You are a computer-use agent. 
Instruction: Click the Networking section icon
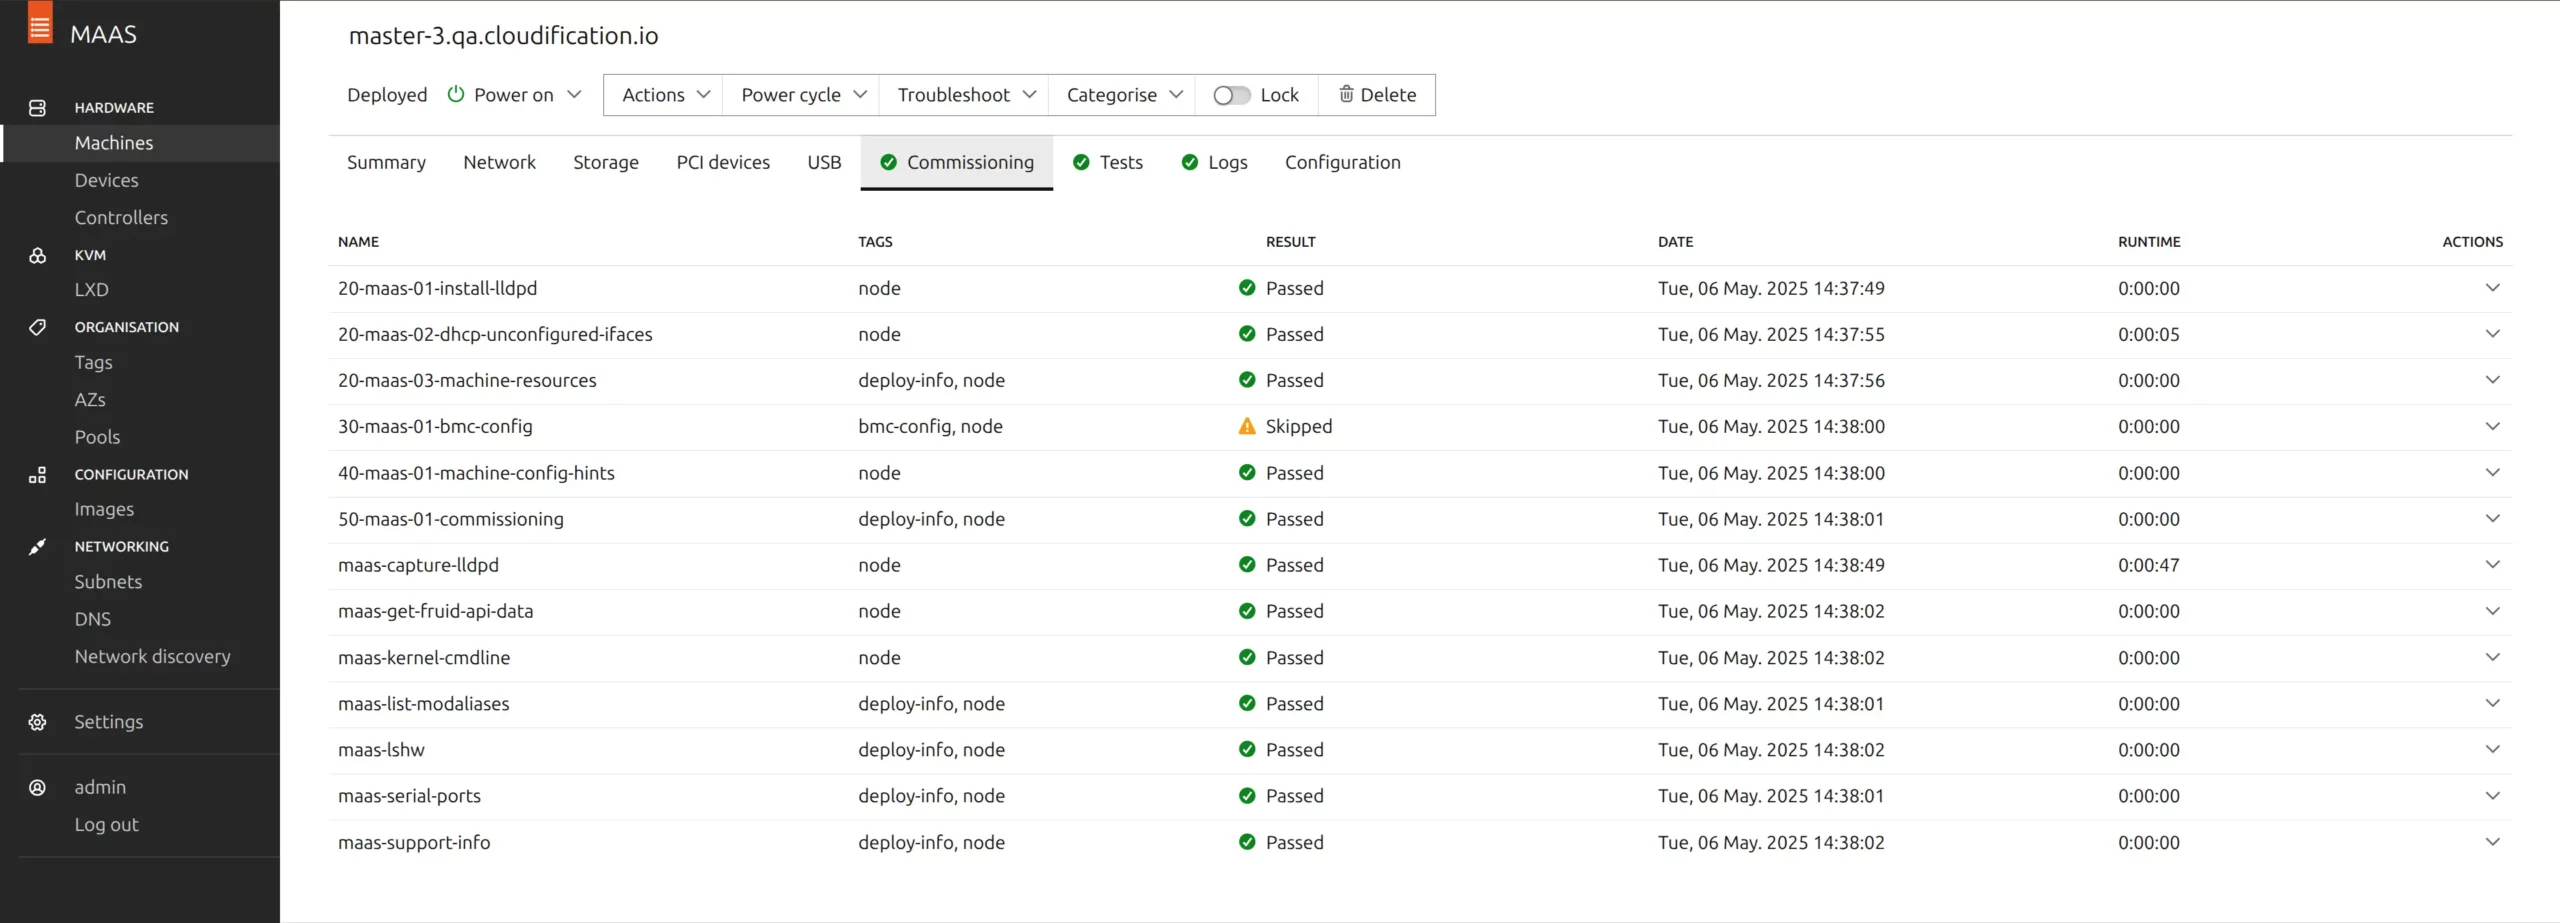click(x=38, y=547)
